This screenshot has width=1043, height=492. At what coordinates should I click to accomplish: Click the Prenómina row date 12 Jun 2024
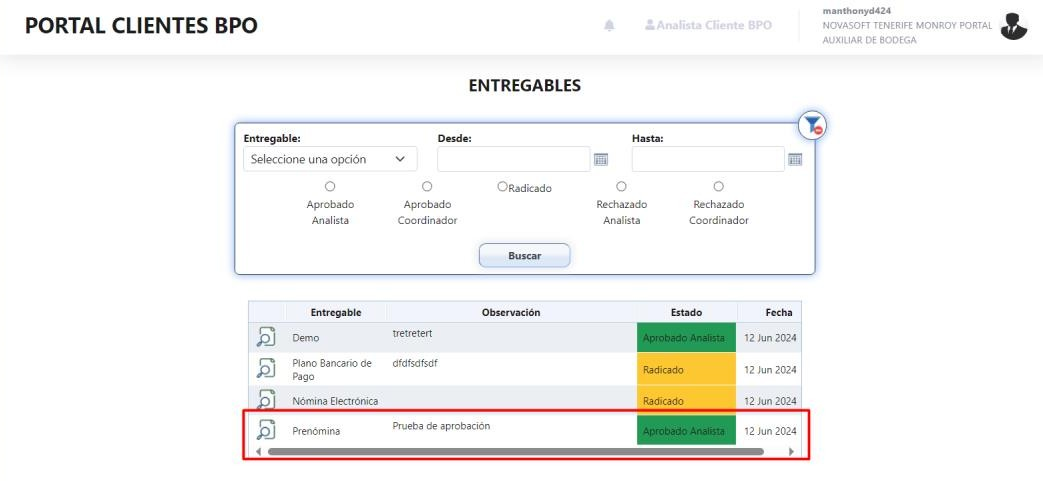tap(770, 431)
